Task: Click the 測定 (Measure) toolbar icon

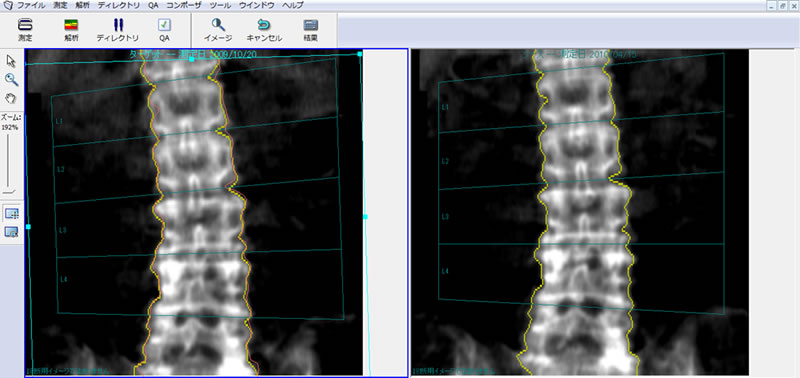Action: pyautogui.click(x=25, y=24)
